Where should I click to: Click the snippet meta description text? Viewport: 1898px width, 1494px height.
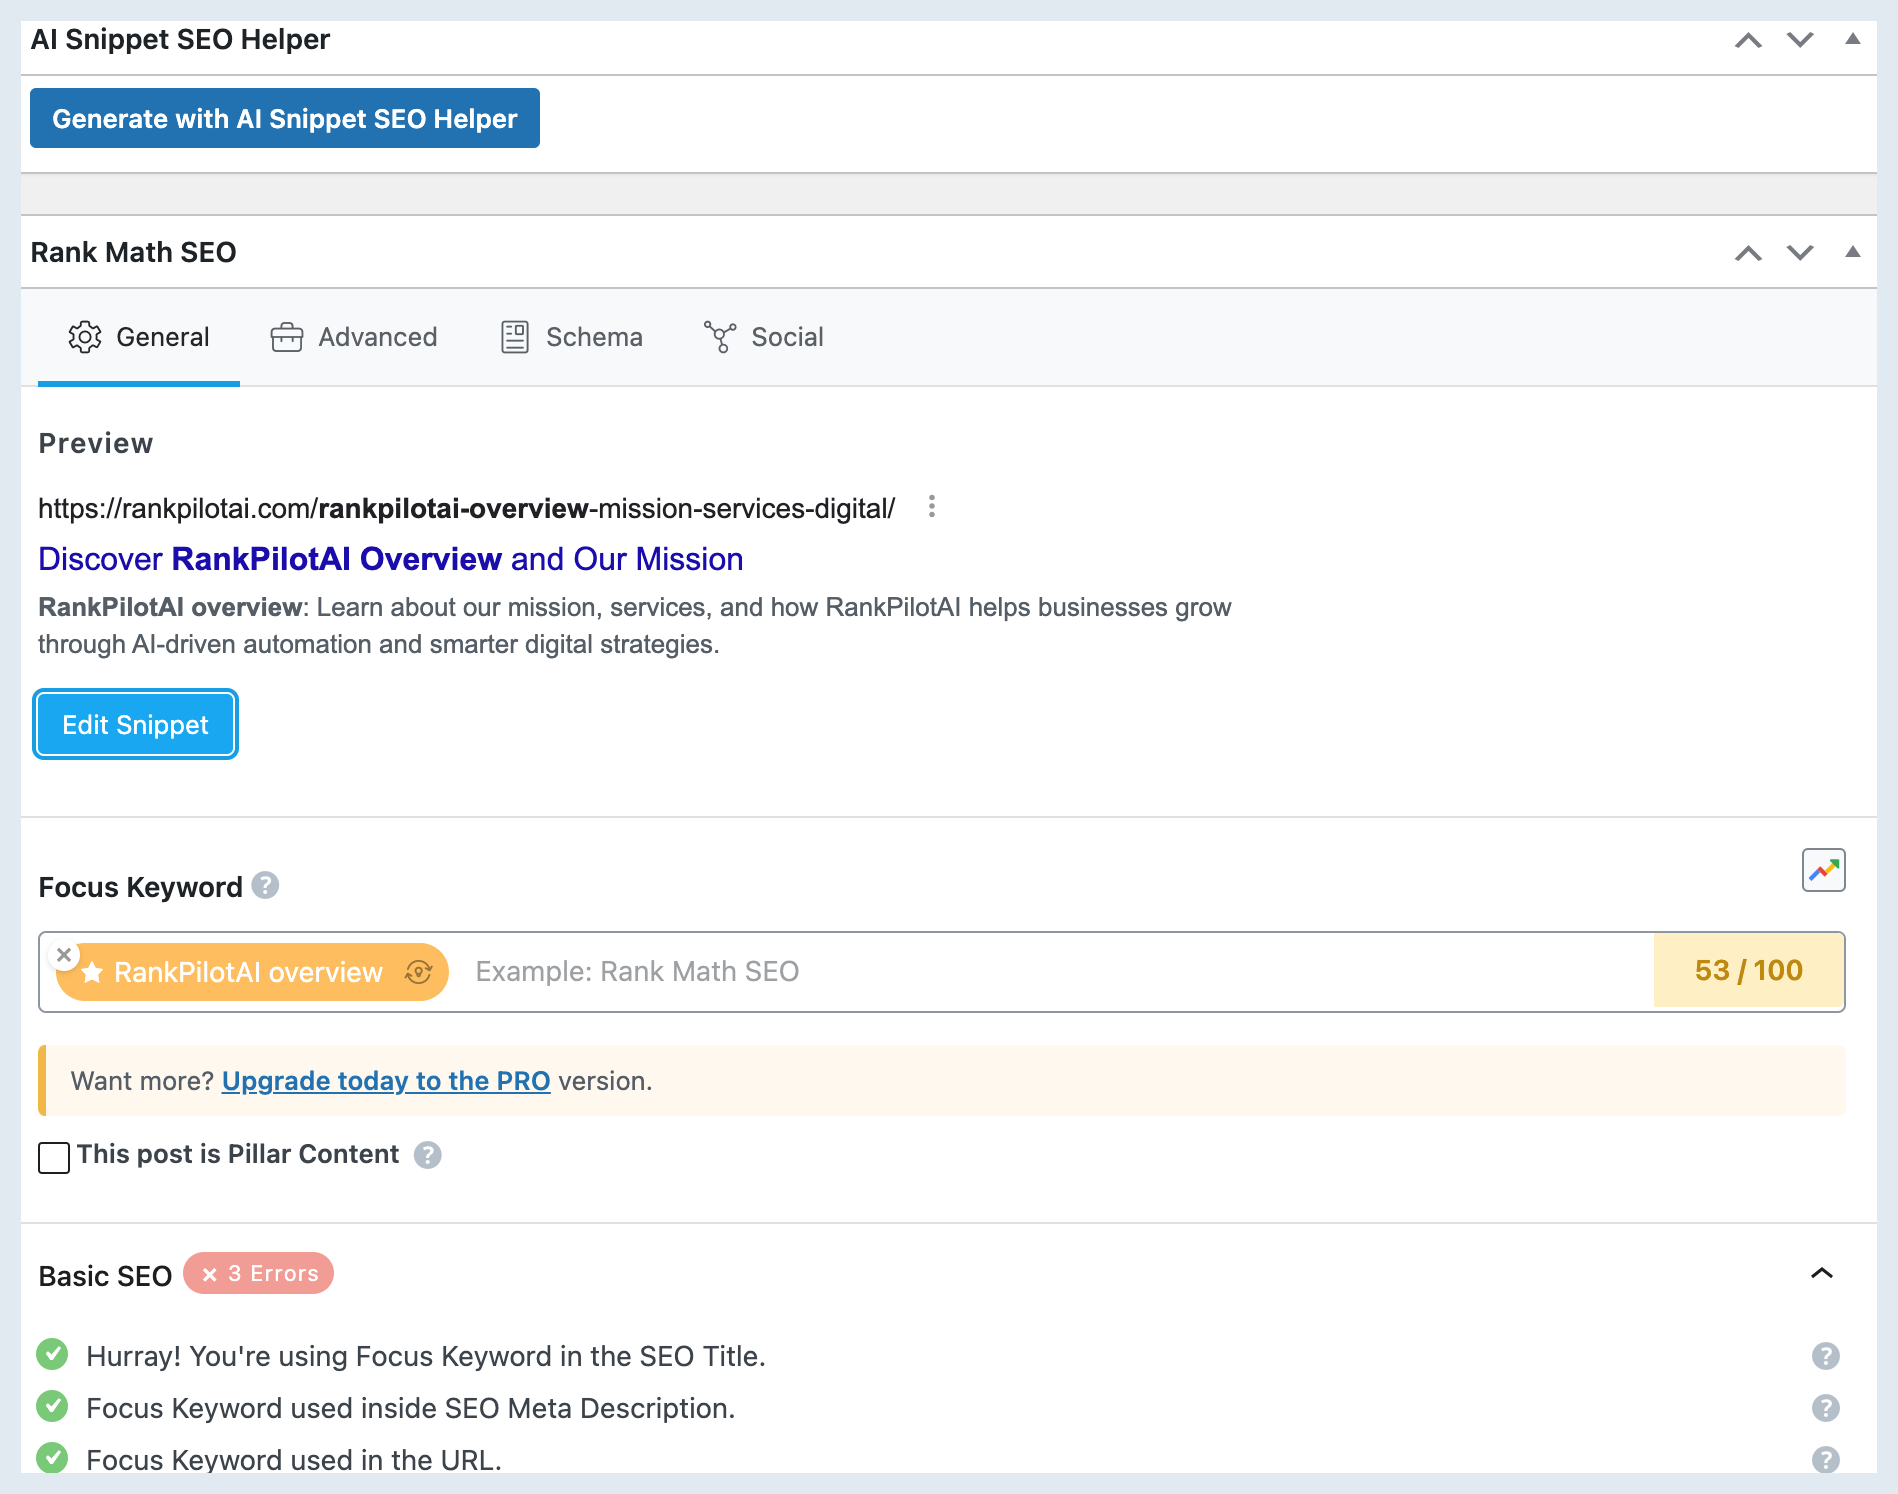pos(635,626)
